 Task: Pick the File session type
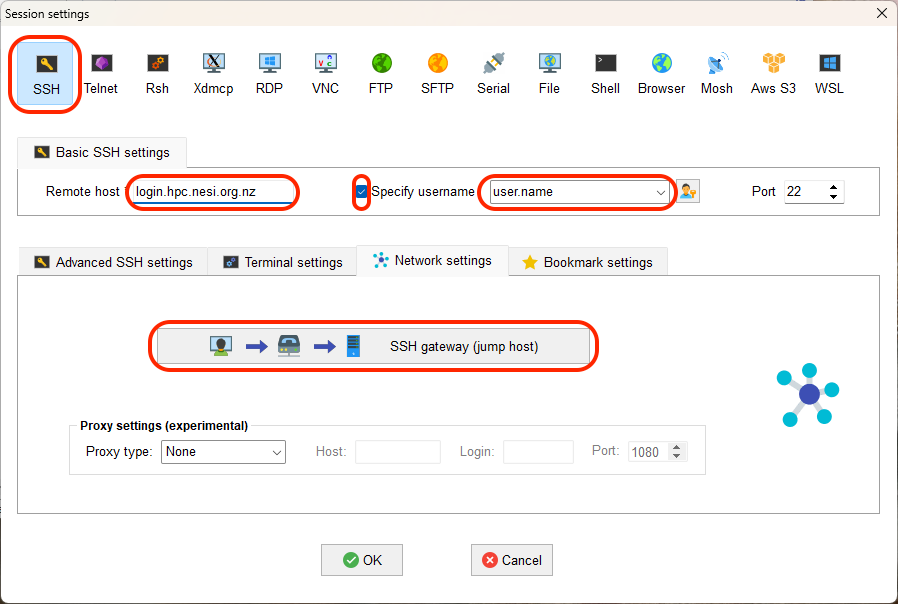(549, 74)
